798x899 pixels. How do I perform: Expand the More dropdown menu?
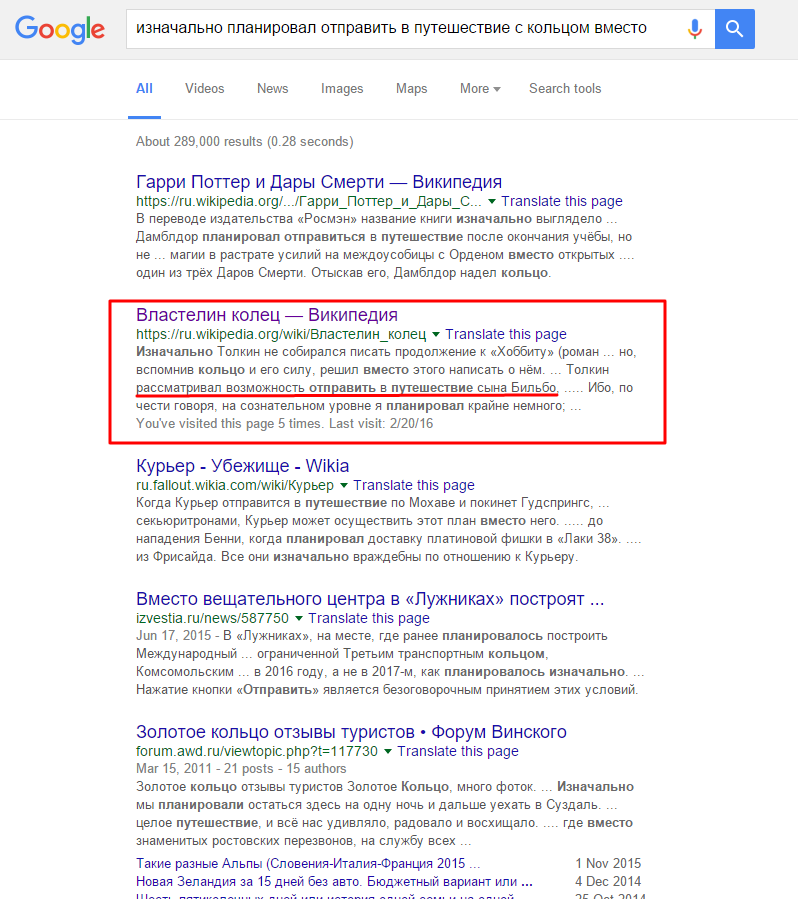click(480, 88)
